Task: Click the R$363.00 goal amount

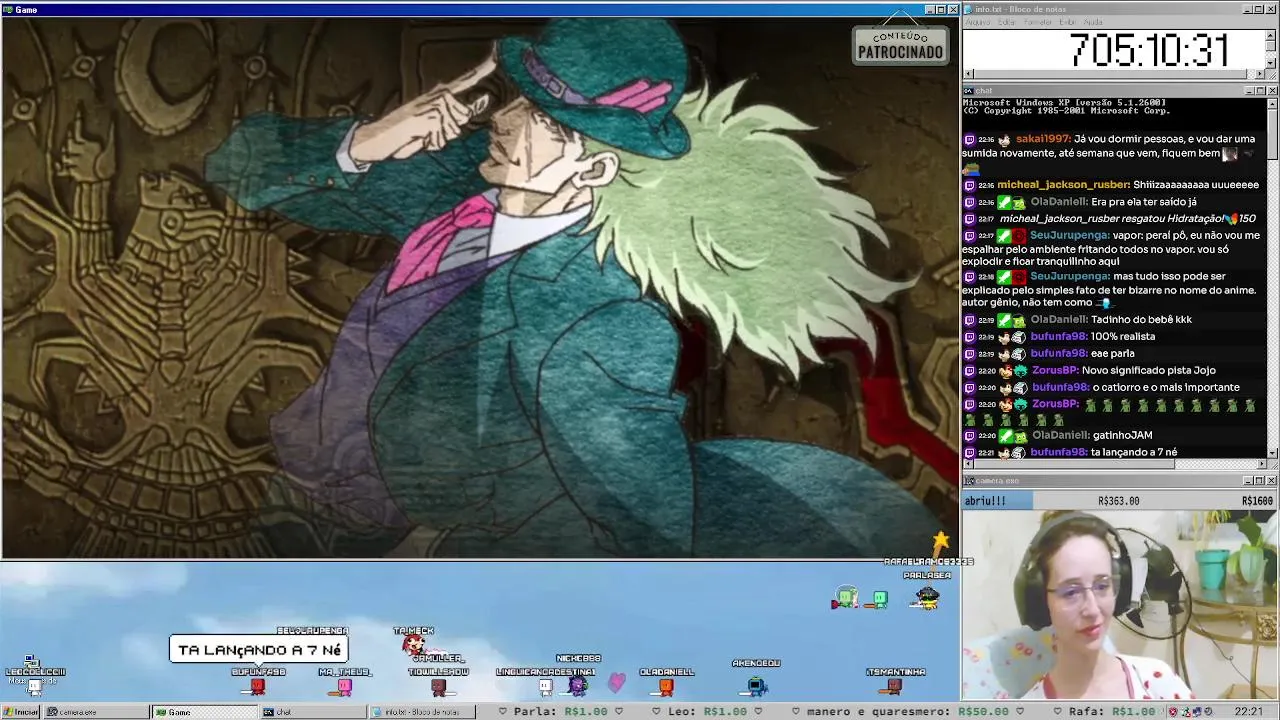Action: 1118,501
